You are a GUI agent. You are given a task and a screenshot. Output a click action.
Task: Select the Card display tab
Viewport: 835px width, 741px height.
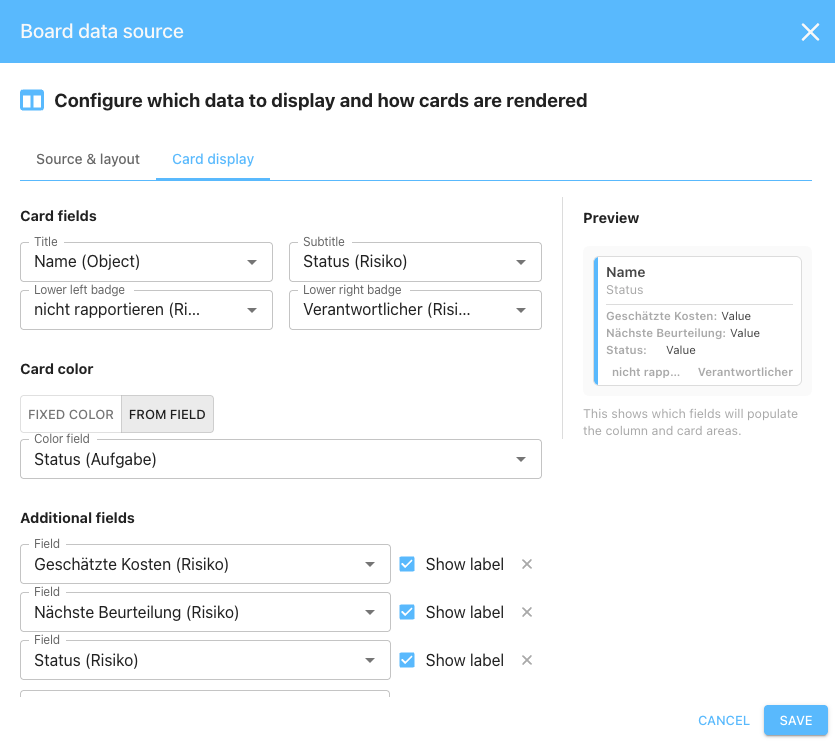(x=213, y=159)
